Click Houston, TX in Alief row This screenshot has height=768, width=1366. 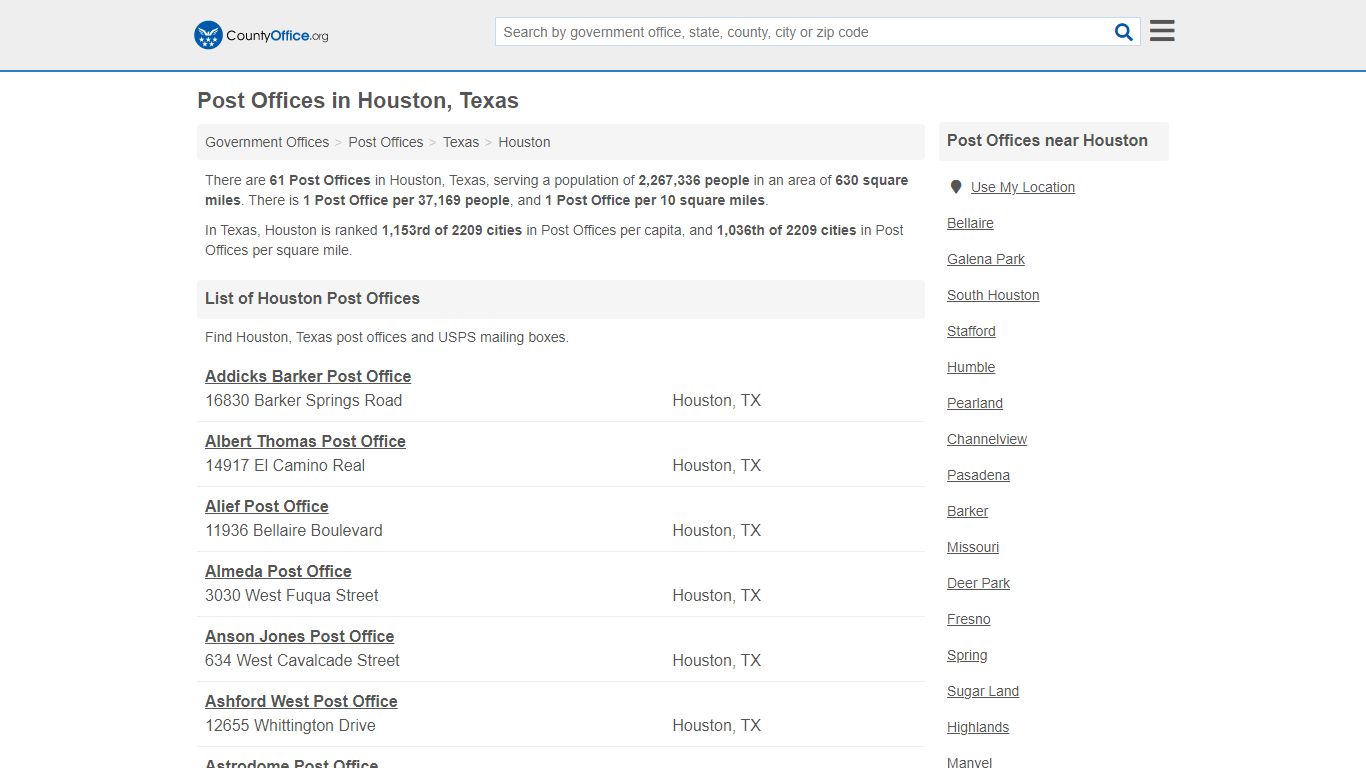pyautogui.click(x=717, y=530)
